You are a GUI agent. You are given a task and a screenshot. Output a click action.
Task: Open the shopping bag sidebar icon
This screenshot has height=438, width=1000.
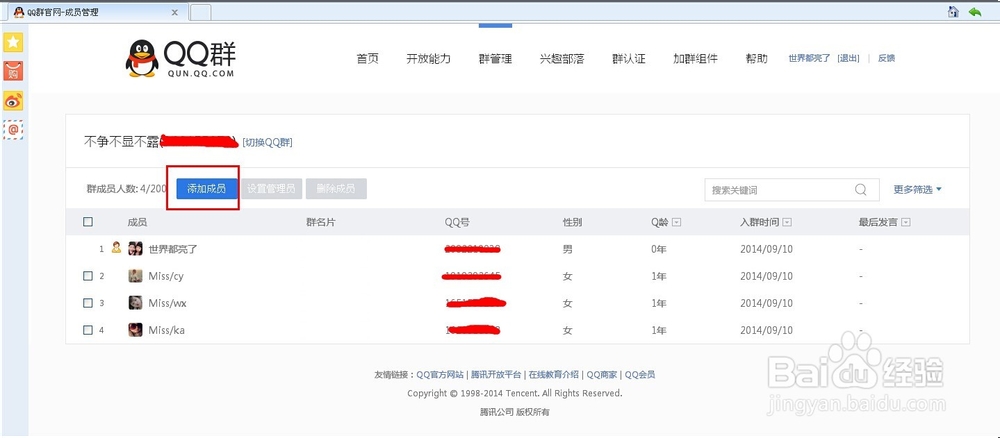tap(13, 71)
